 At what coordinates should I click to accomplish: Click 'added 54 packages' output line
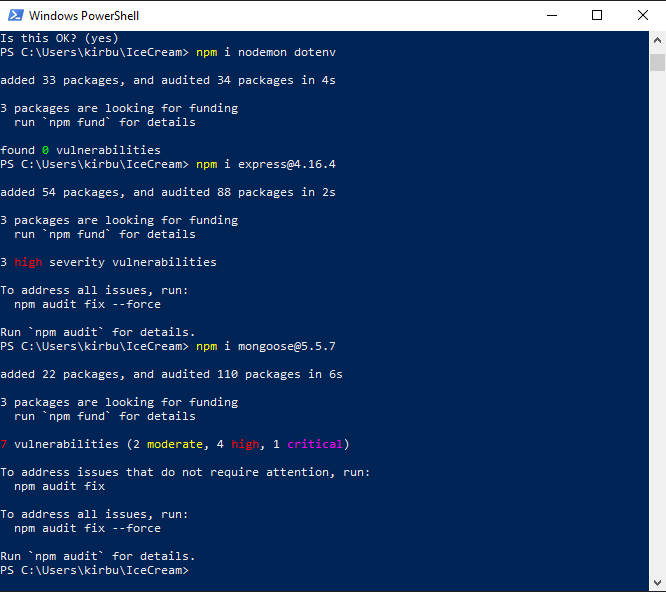click(168, 192)
